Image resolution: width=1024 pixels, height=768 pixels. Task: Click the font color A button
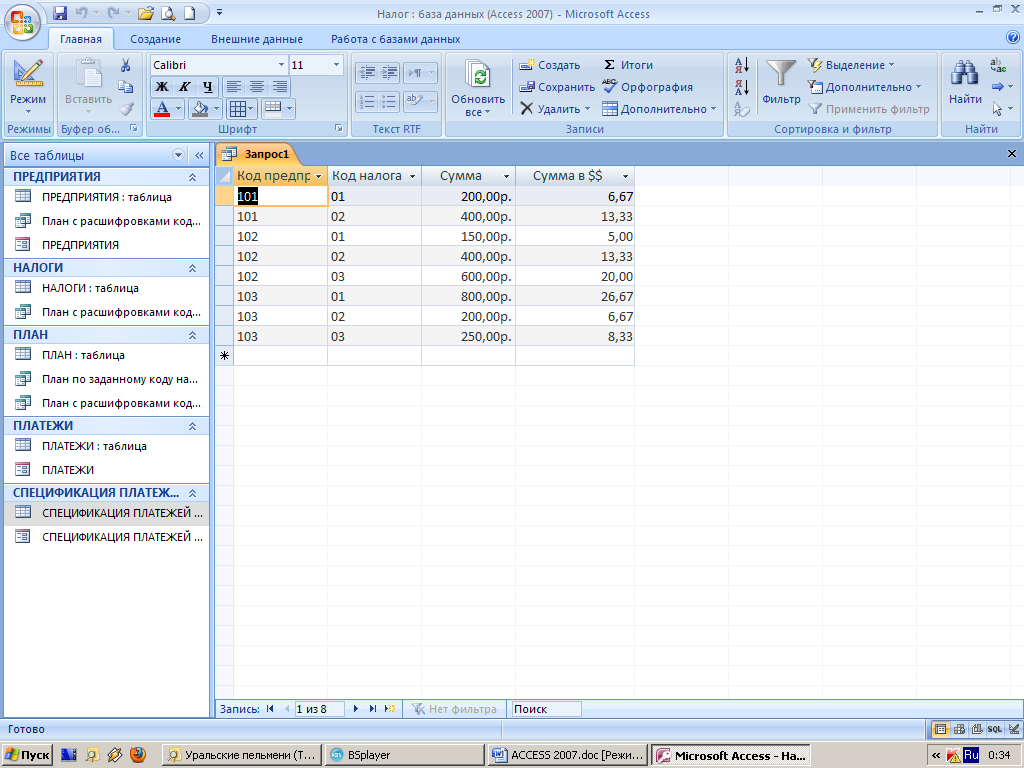click(x=162, y=108)
